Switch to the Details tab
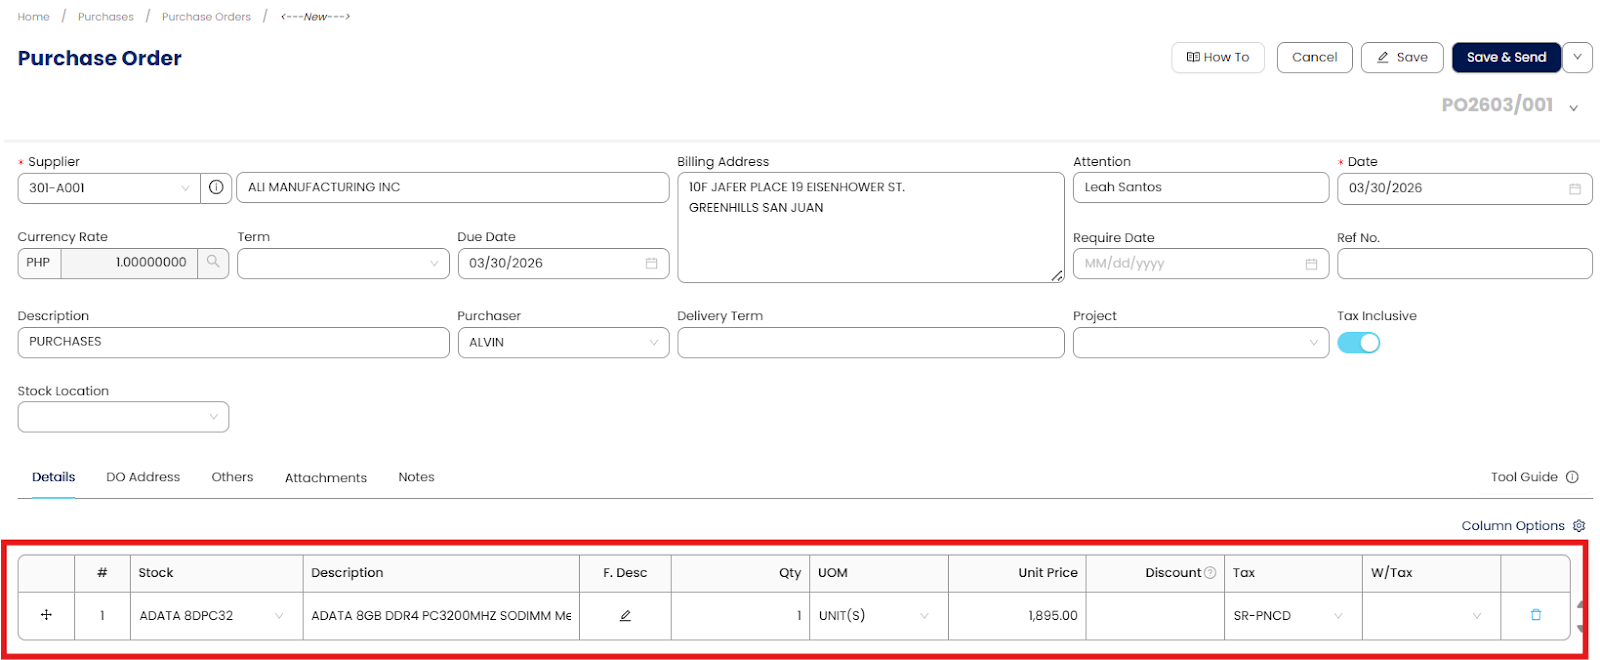Image resolution: width=1600 pixels, height=660 pixels. (x=53, y=477)
